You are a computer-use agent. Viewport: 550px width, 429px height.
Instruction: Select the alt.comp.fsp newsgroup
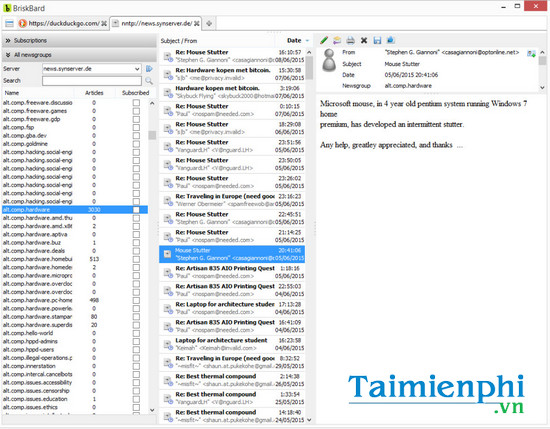point(75,127)
